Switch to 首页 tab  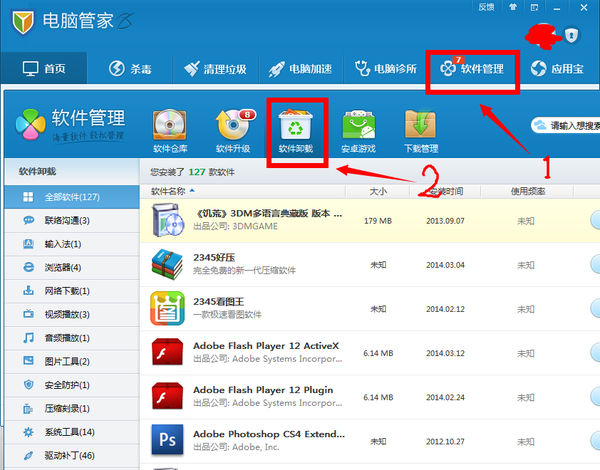coord(44,69)
